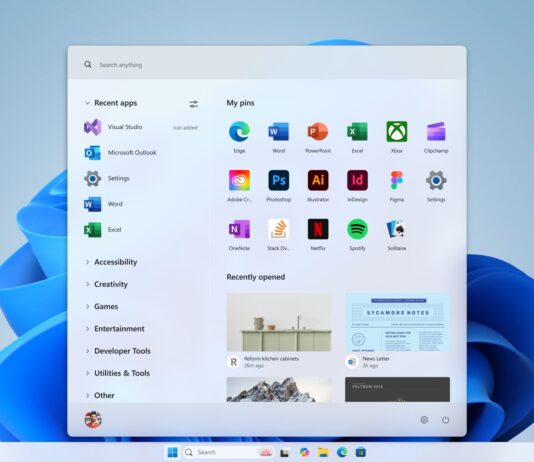The height and width of the screenshot is (462, 534).
Task: Open Reform kitchen cabinets recent file
Action: click(279, 330)
